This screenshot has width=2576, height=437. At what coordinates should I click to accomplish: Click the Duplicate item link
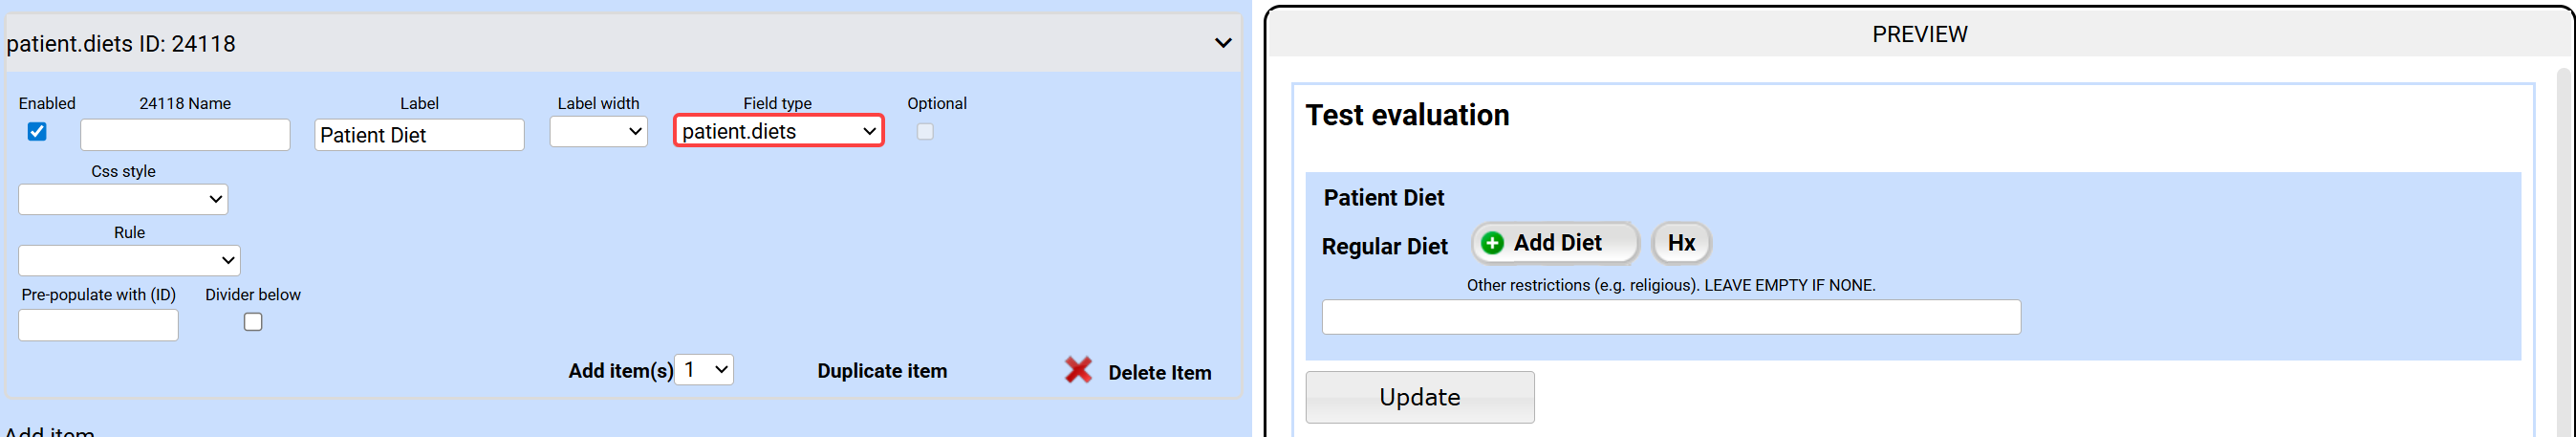click(x=881, y=371)
